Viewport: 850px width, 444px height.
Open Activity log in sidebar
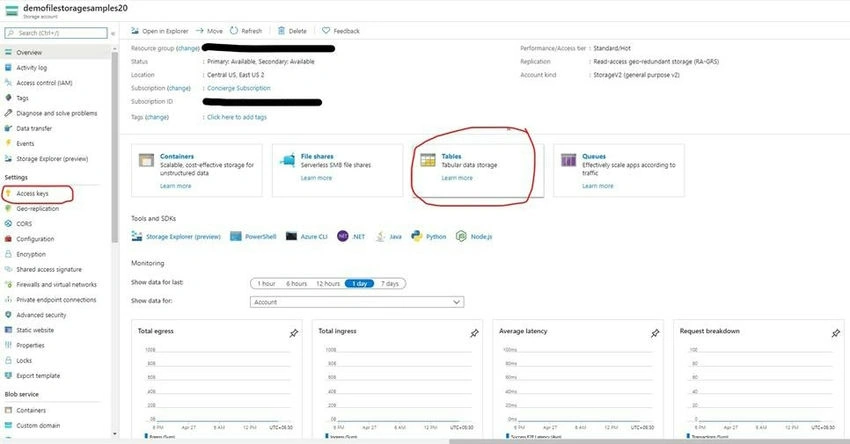[x=31, y=68]
